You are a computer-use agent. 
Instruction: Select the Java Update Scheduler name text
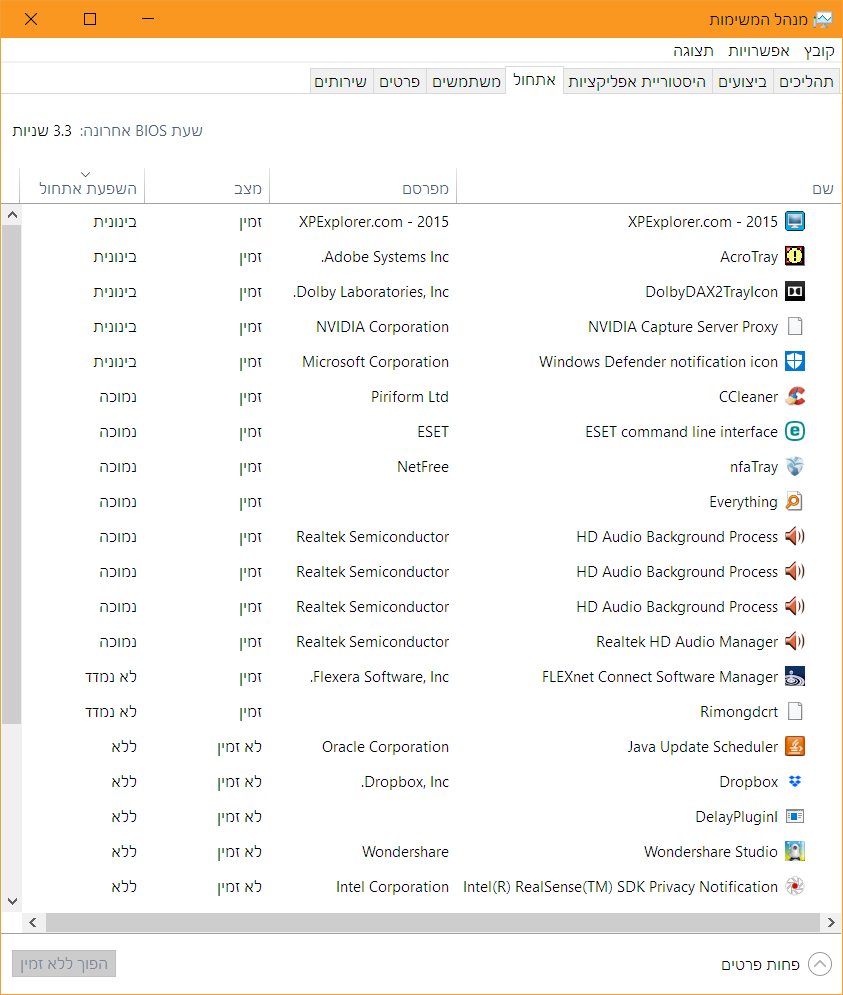click(x=703, y=746)
